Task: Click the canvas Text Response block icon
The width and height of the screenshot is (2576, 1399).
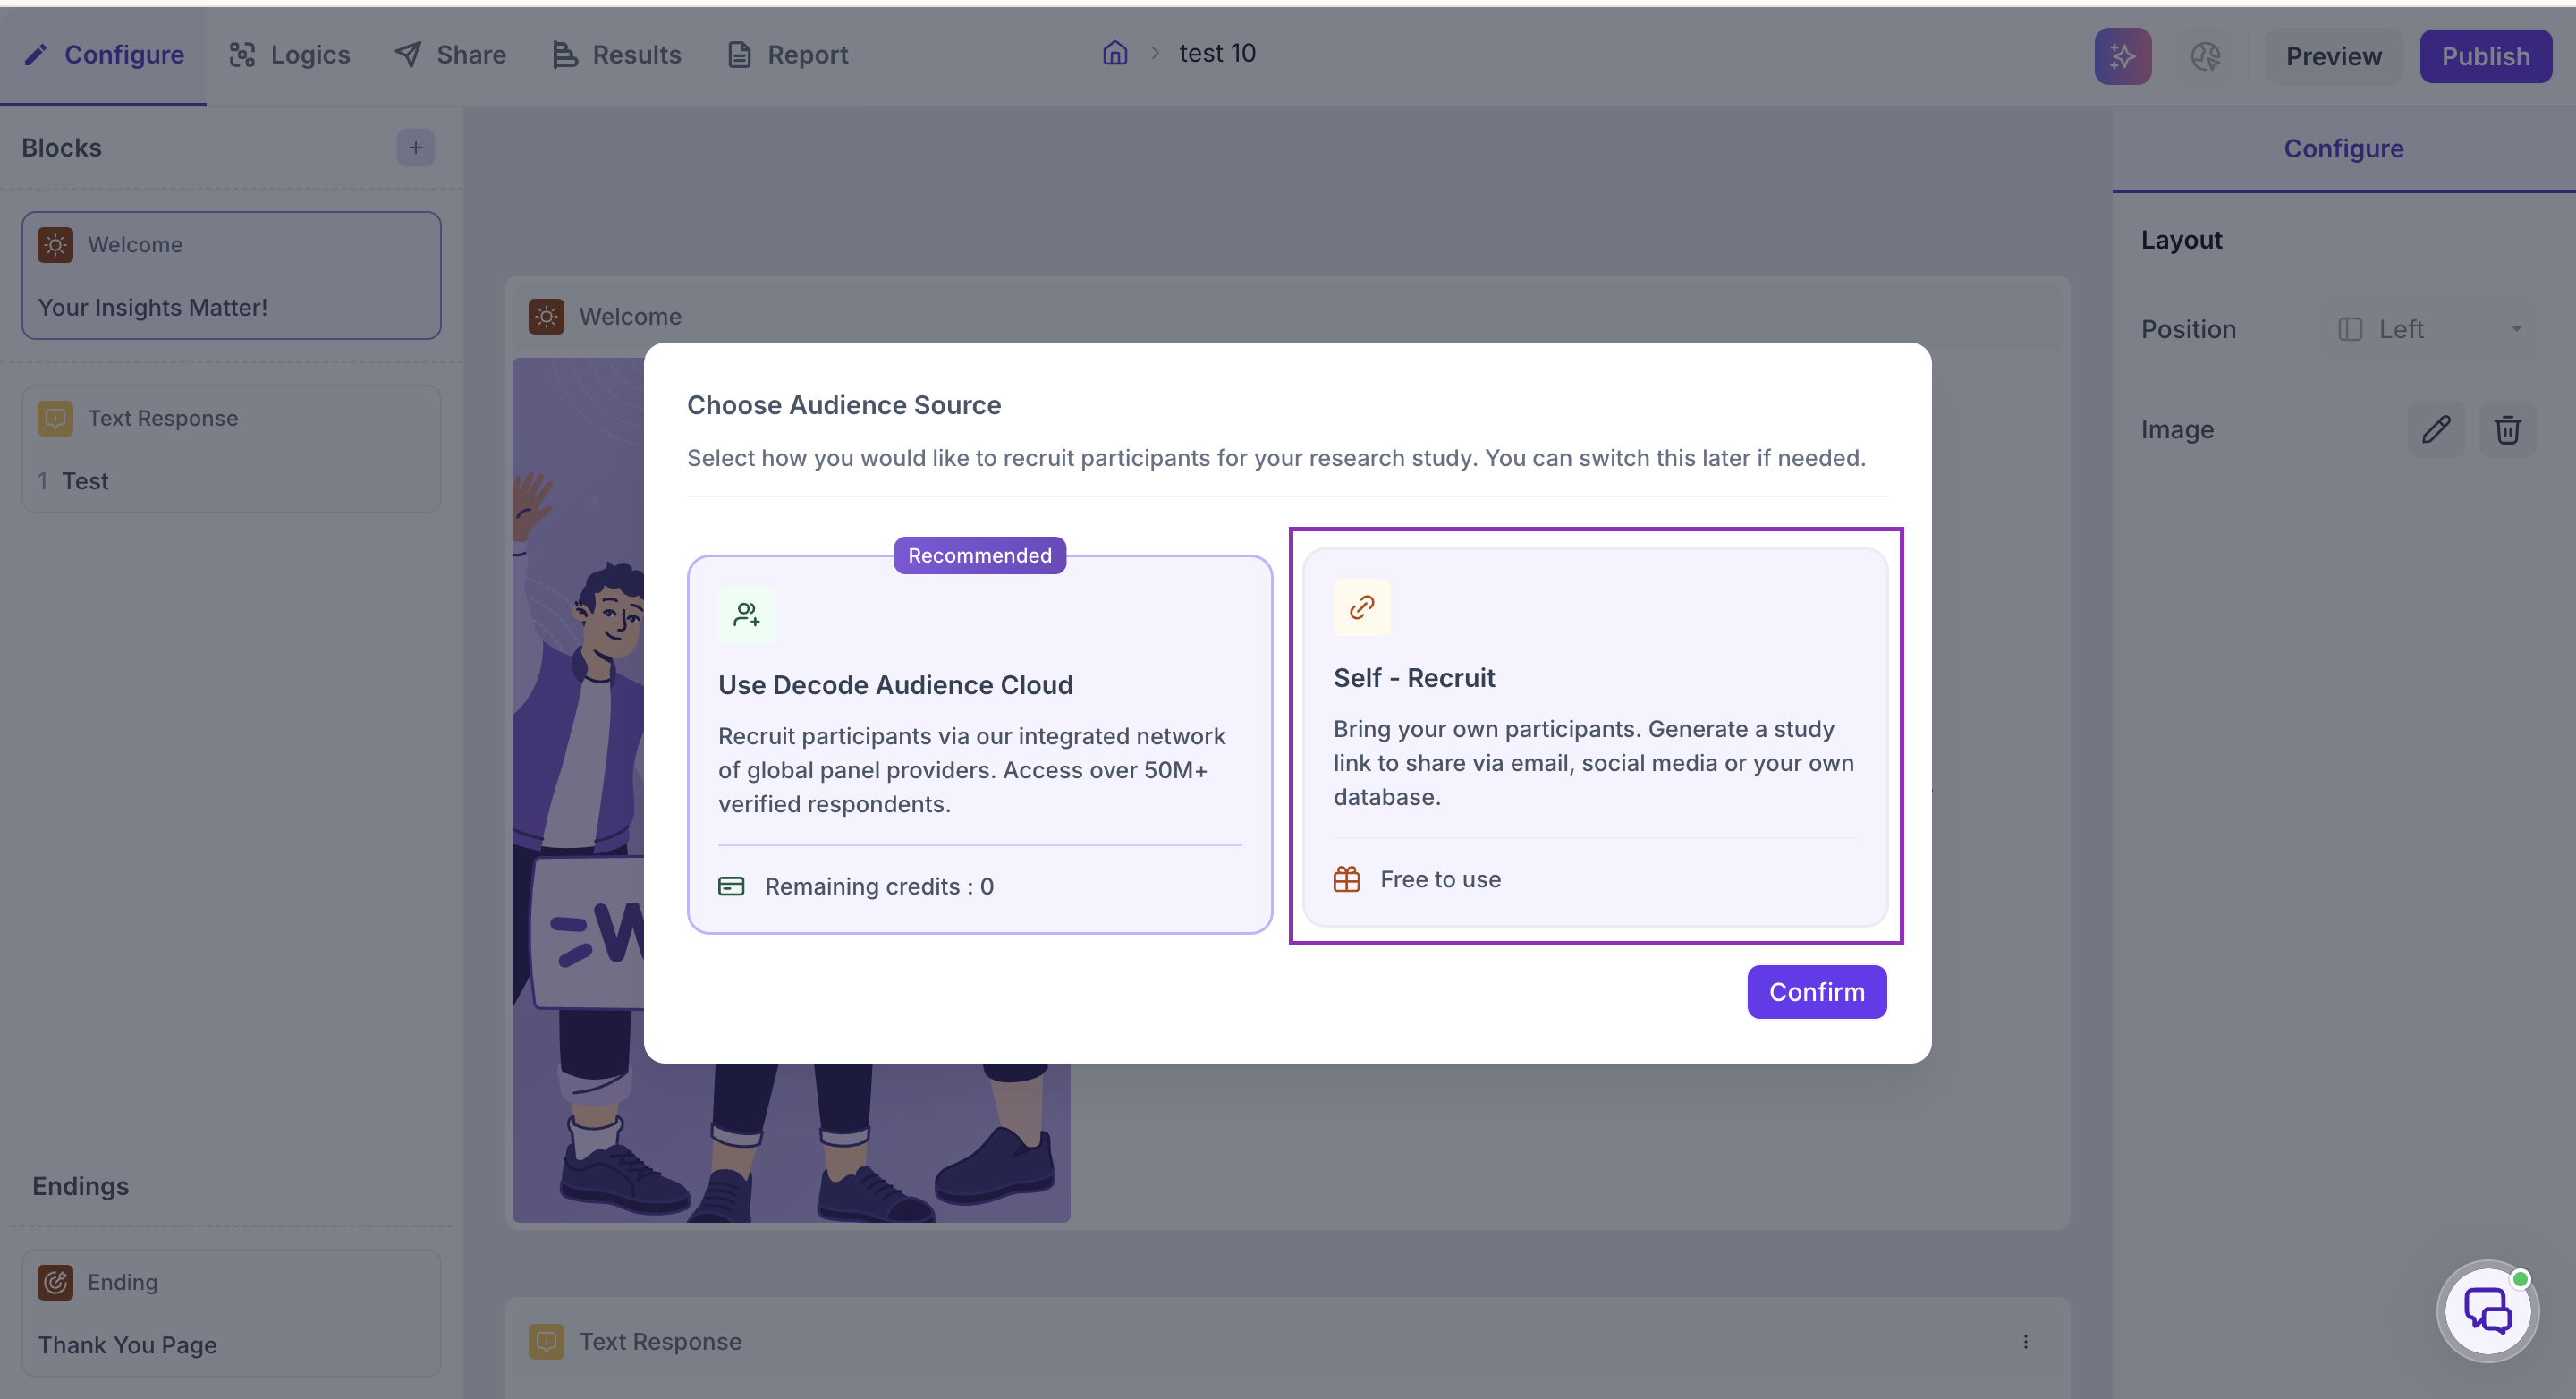Action: tap(546, 1342)
